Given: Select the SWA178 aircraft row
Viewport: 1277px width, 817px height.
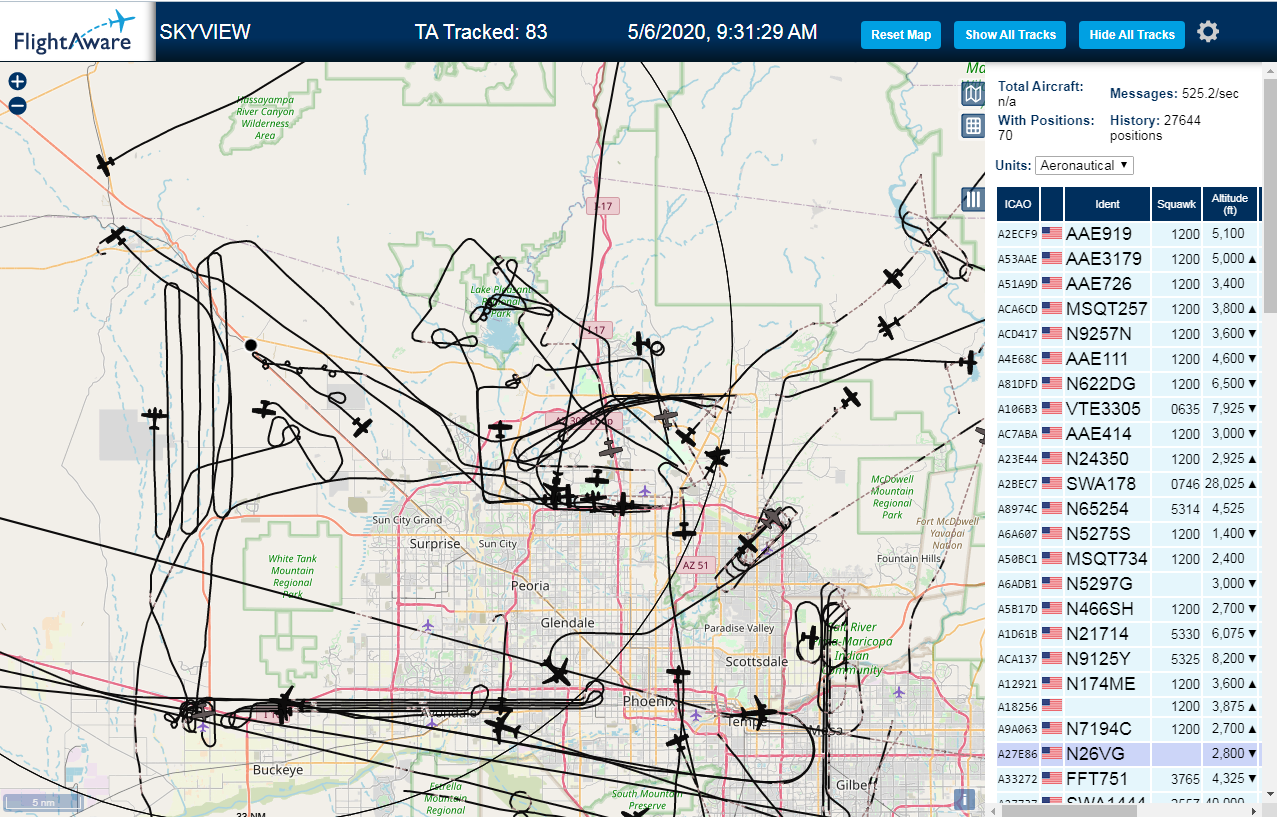Looking at the screenshot, I should (1127, 483).
